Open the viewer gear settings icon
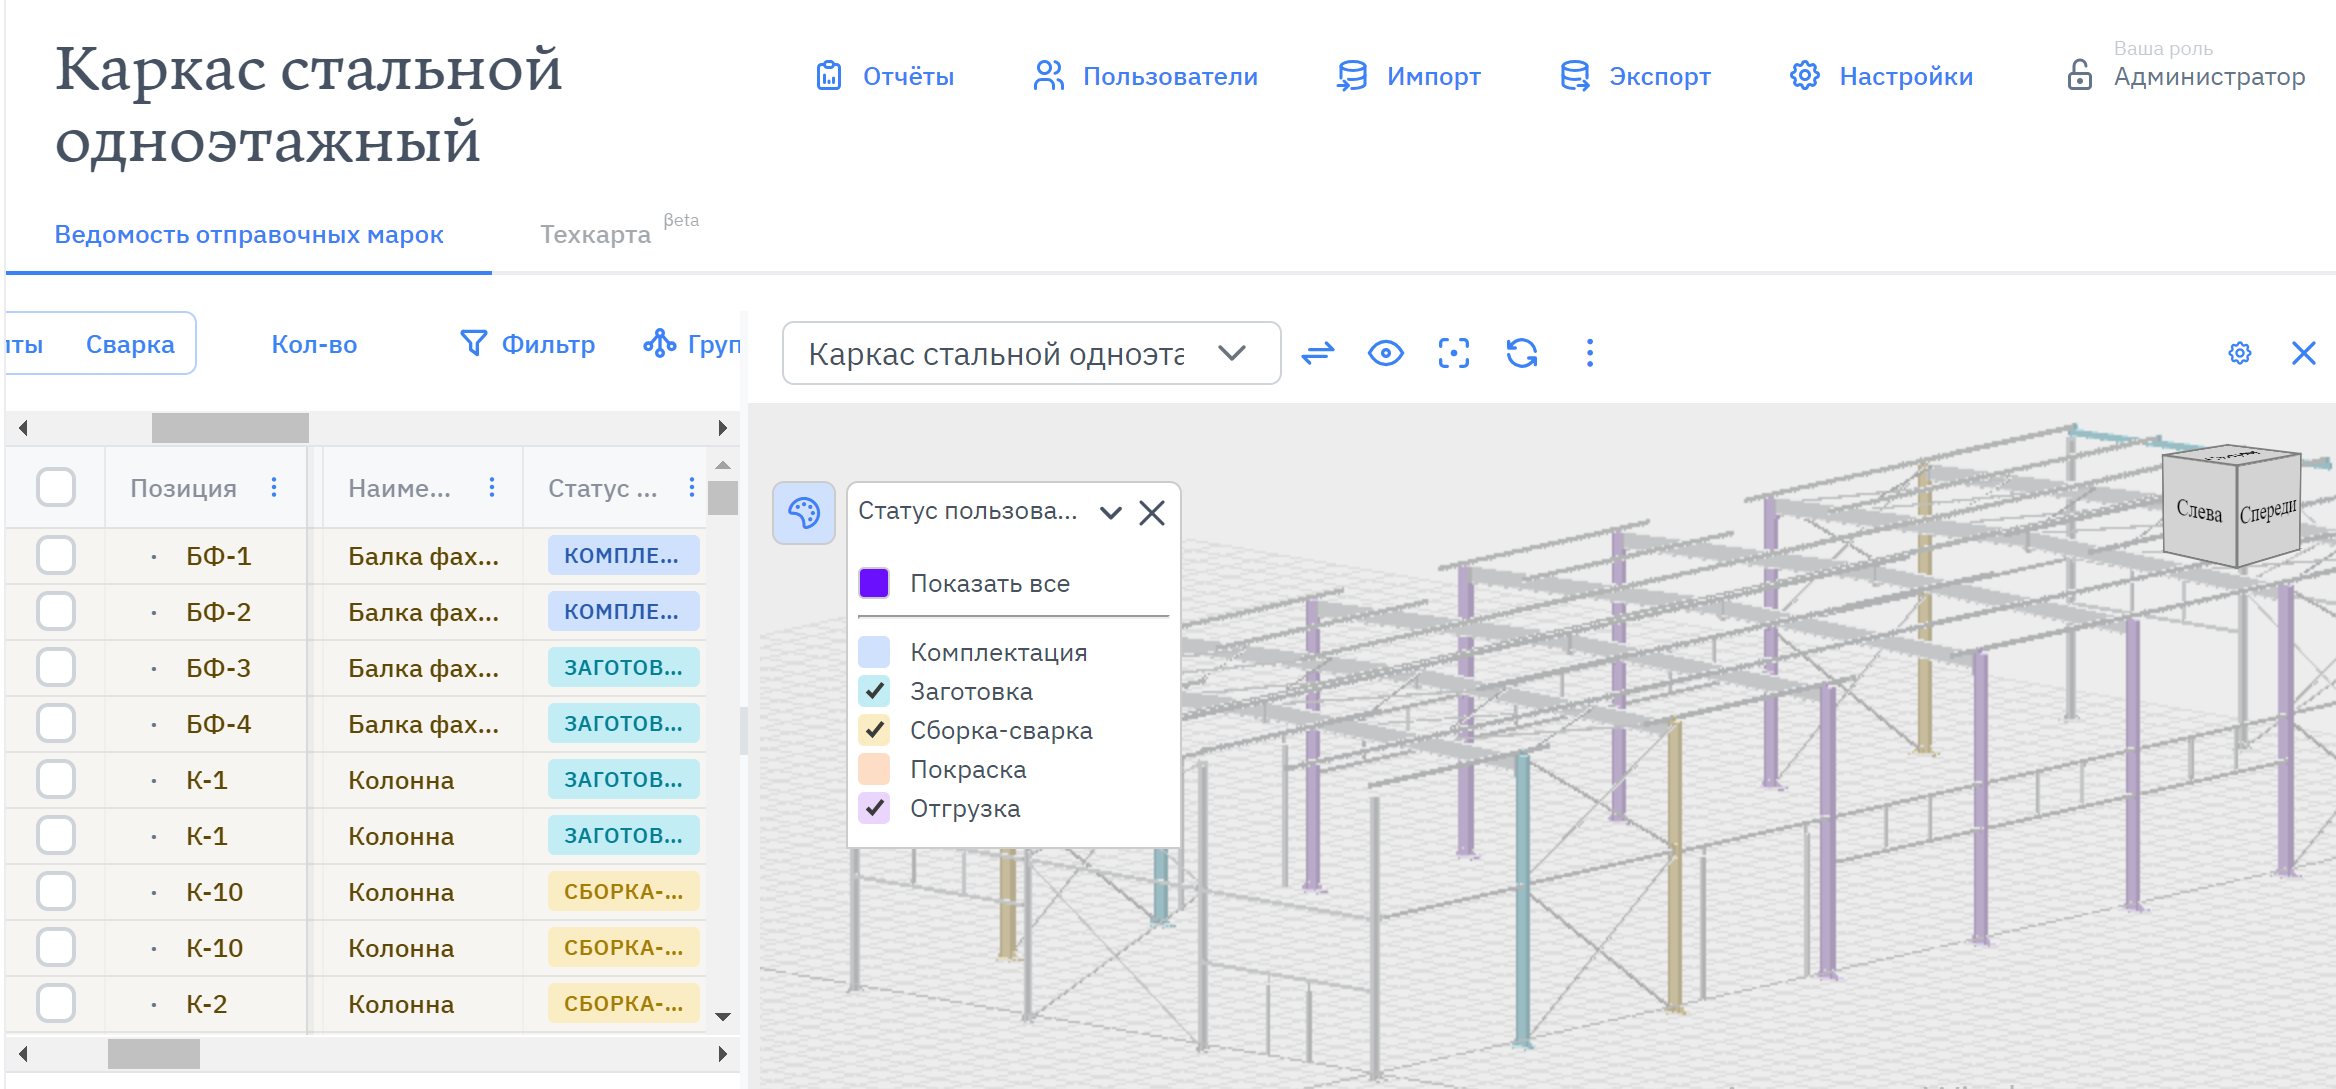 point(2240,353)
